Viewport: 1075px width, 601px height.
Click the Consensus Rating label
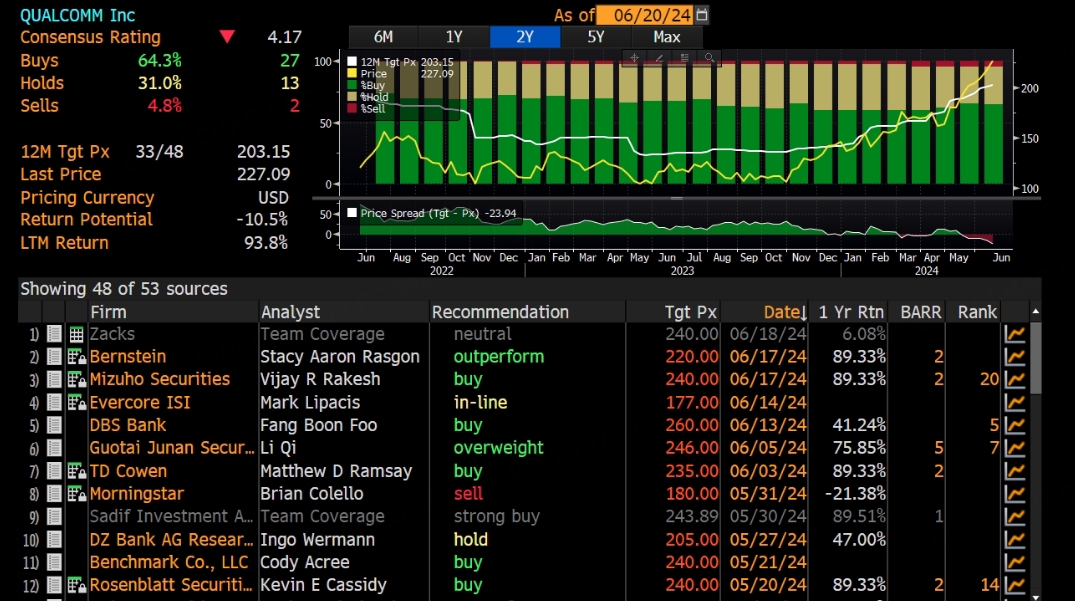coord(90,38)
